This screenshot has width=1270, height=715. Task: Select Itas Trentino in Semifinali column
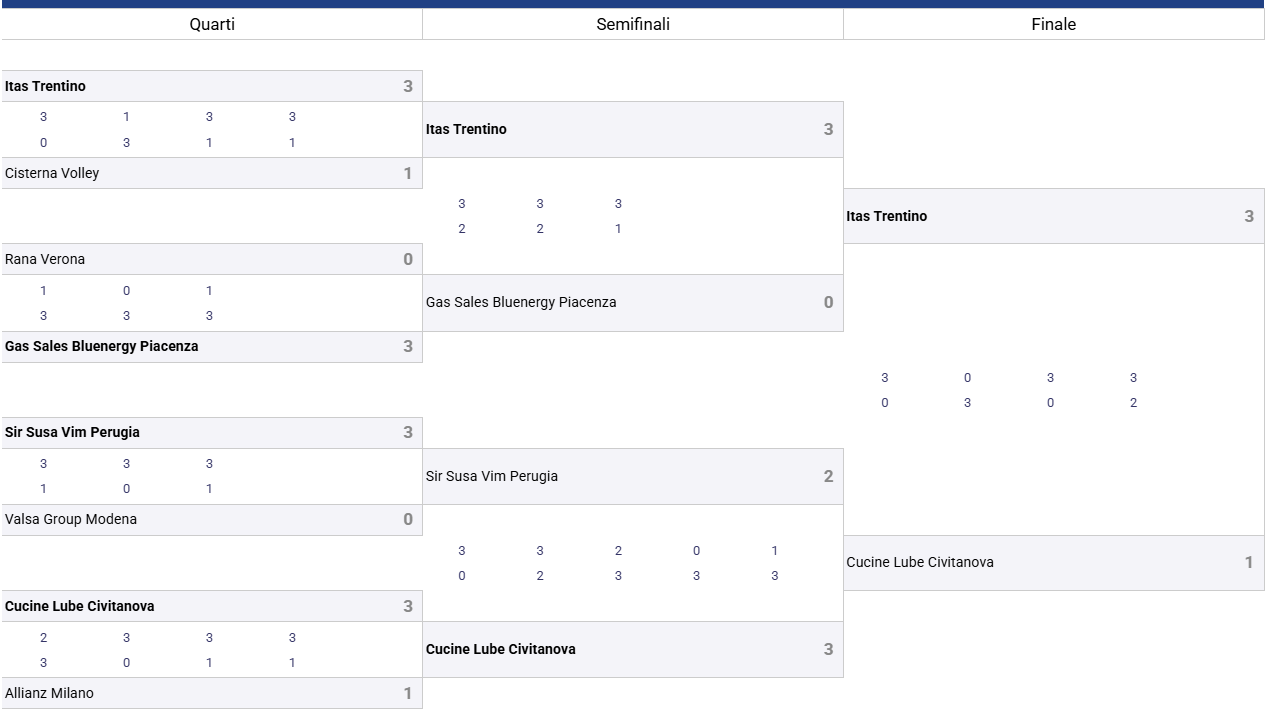coord(632,129)
